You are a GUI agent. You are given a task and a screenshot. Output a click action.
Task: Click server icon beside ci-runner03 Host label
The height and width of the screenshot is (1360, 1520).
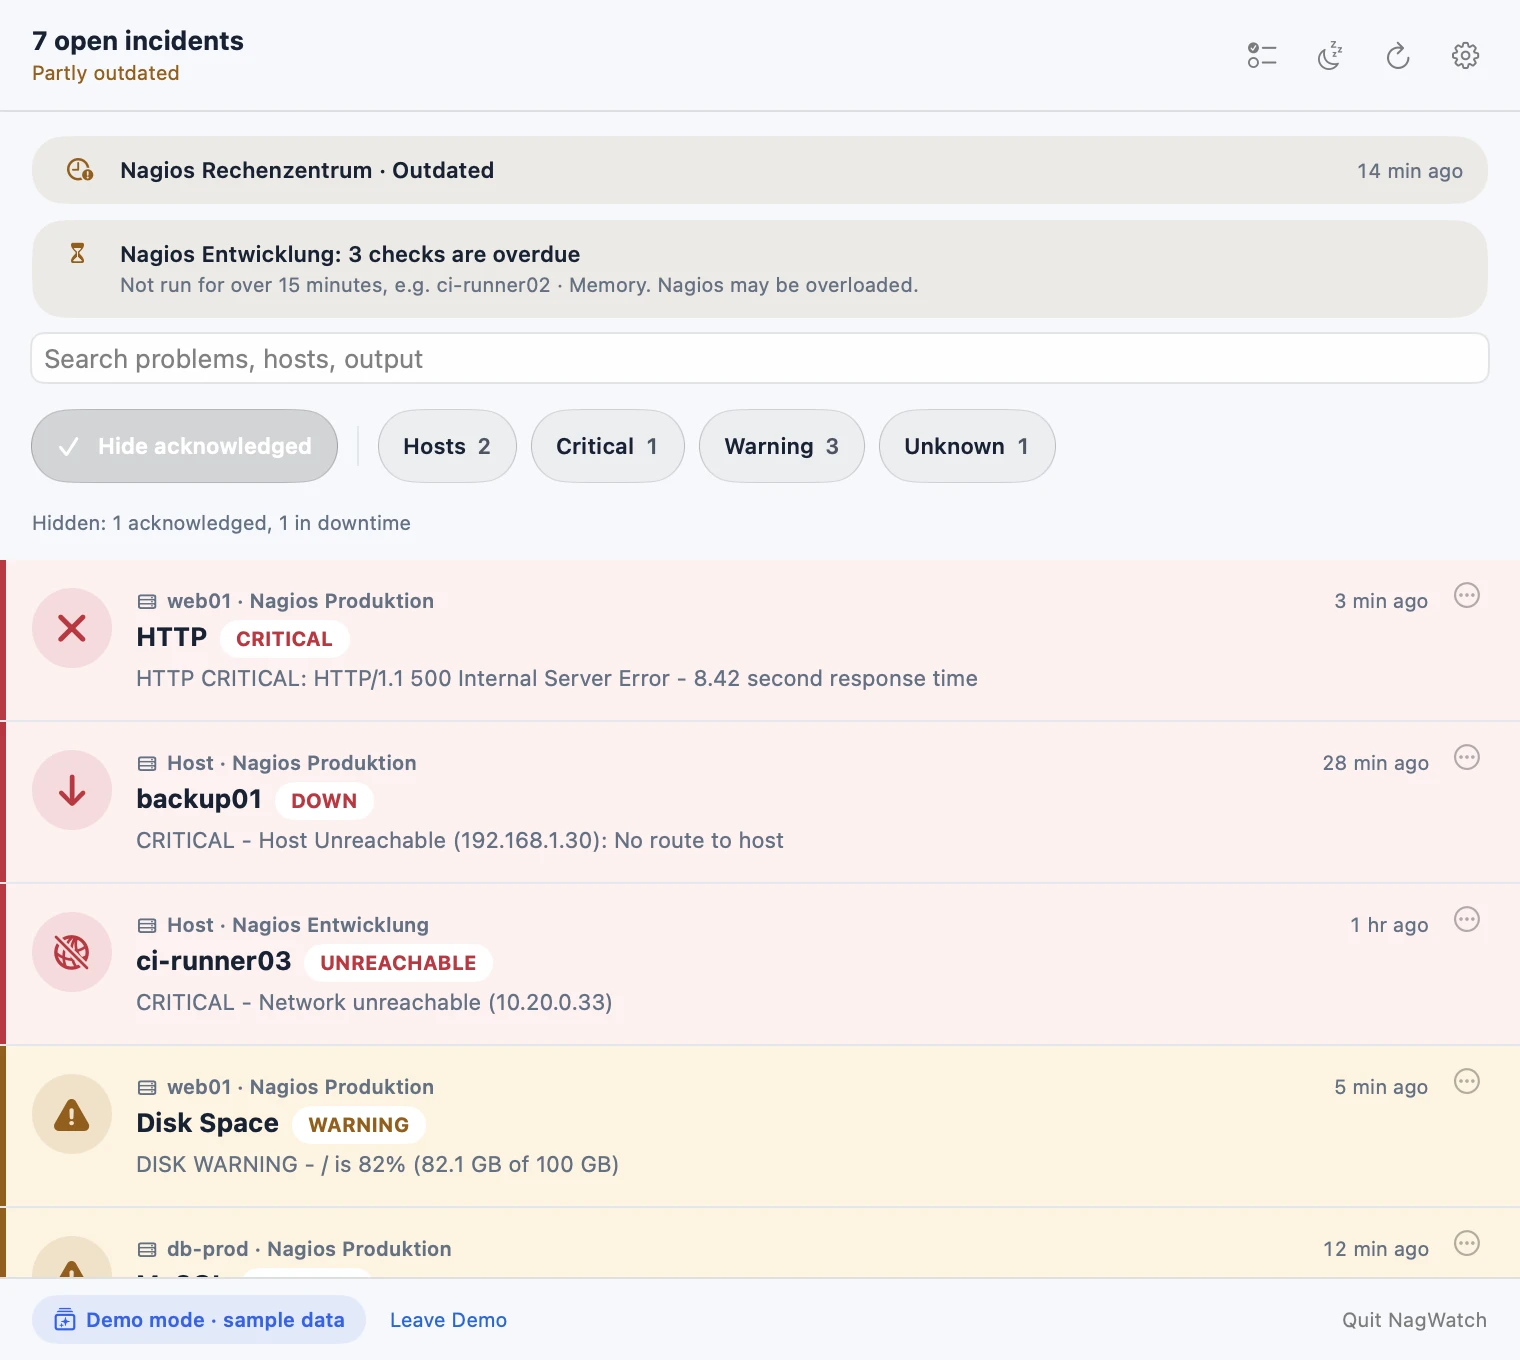pos(147,926)
